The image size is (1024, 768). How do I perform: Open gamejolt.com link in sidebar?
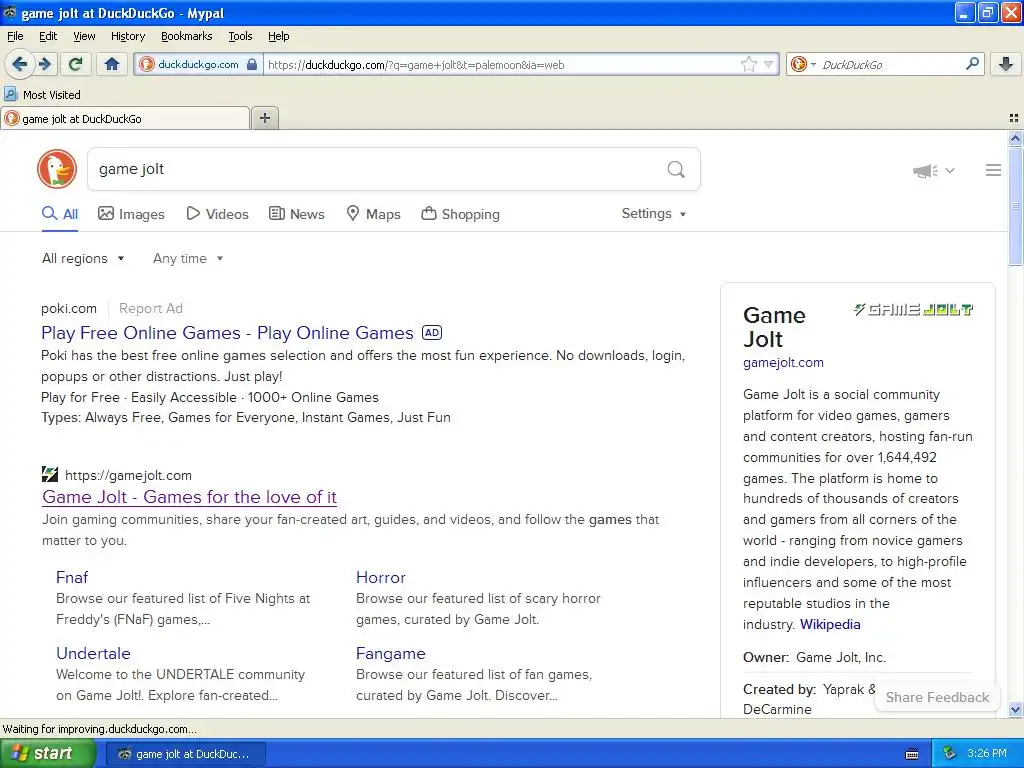coord(783,362)
